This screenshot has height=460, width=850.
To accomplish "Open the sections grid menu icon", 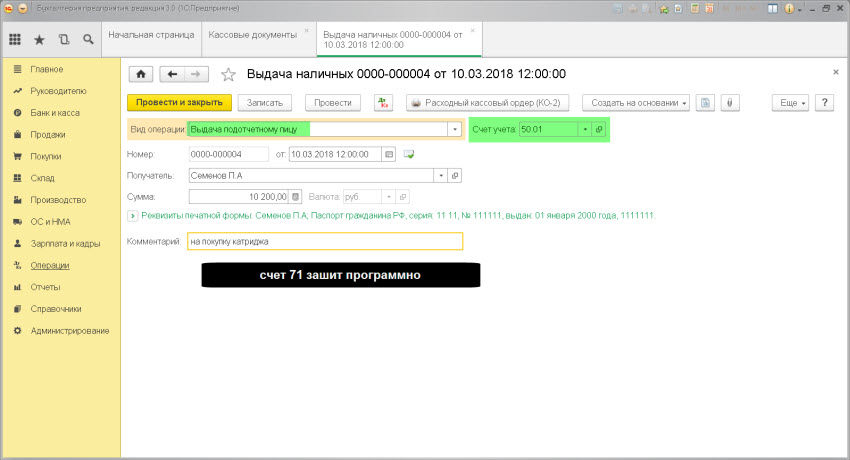I will pyautogui.click(x=15, y=40).
